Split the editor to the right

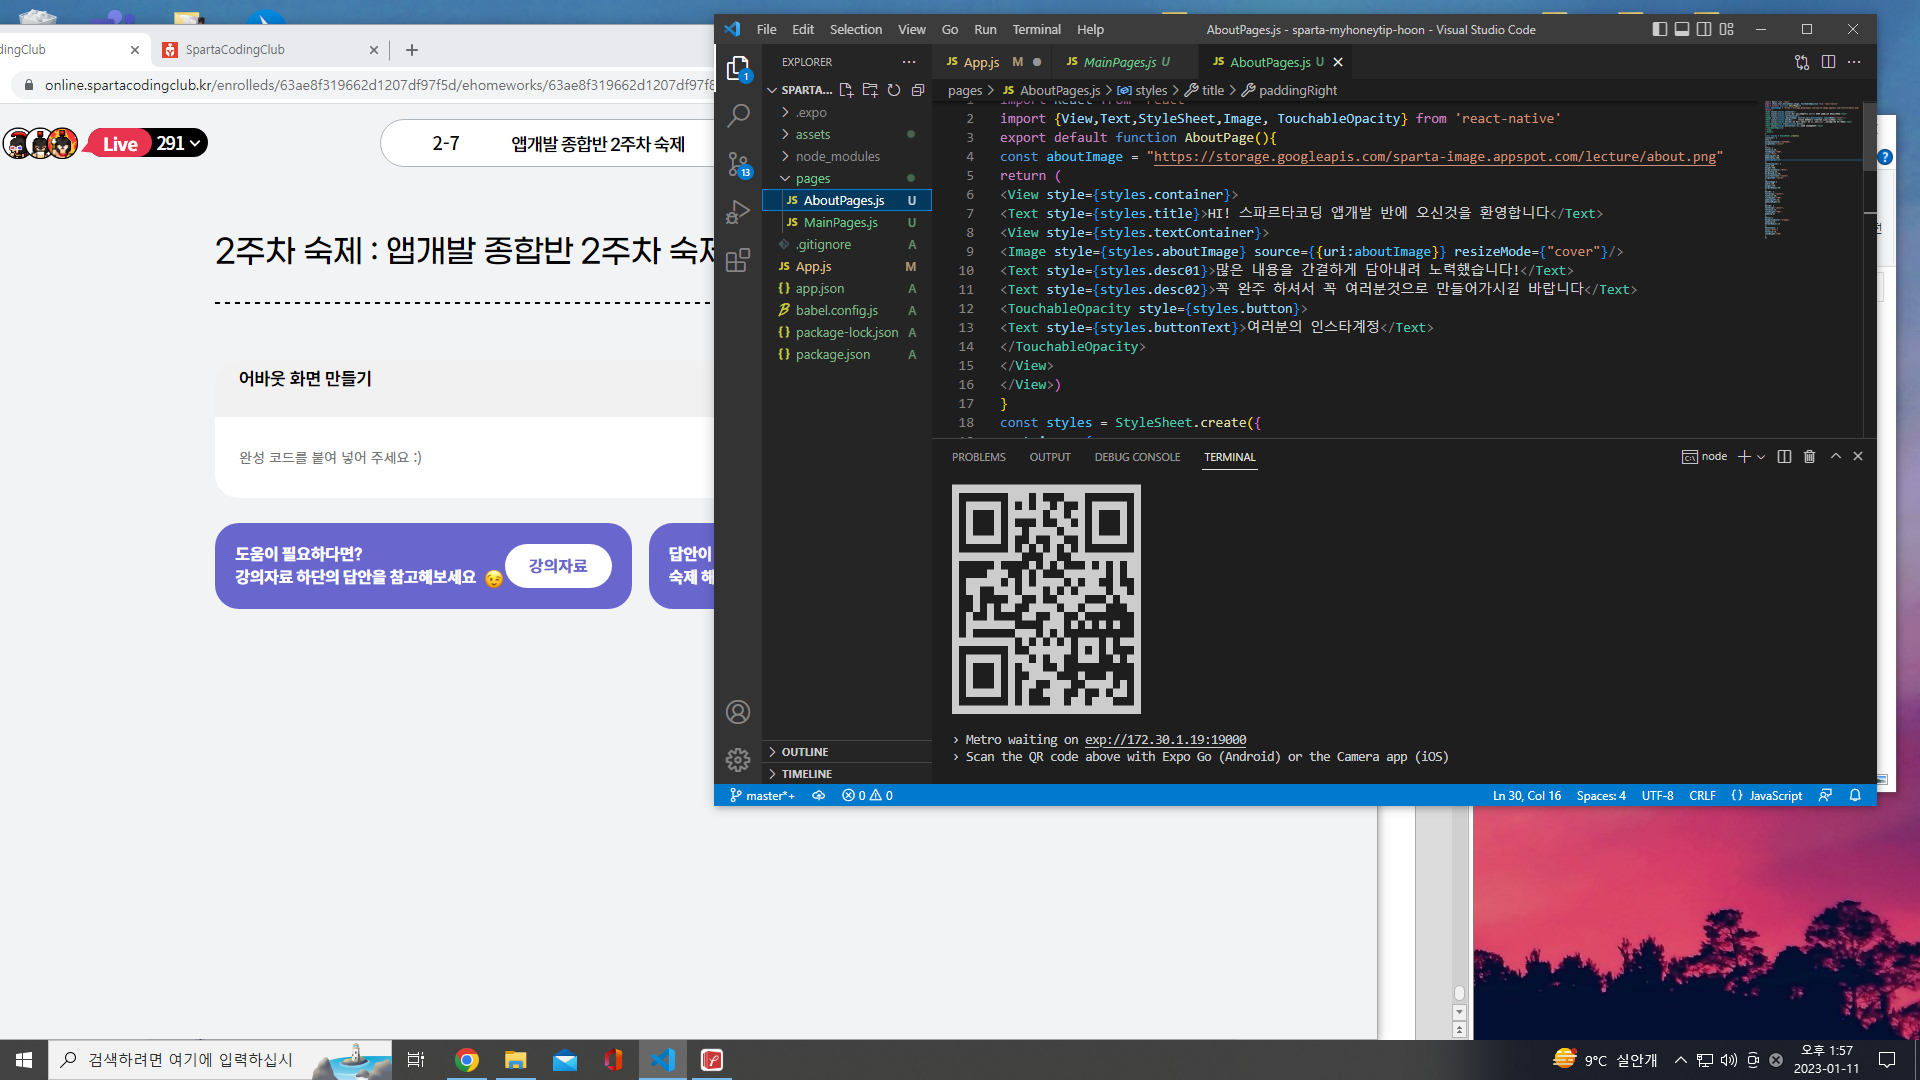1828,62
